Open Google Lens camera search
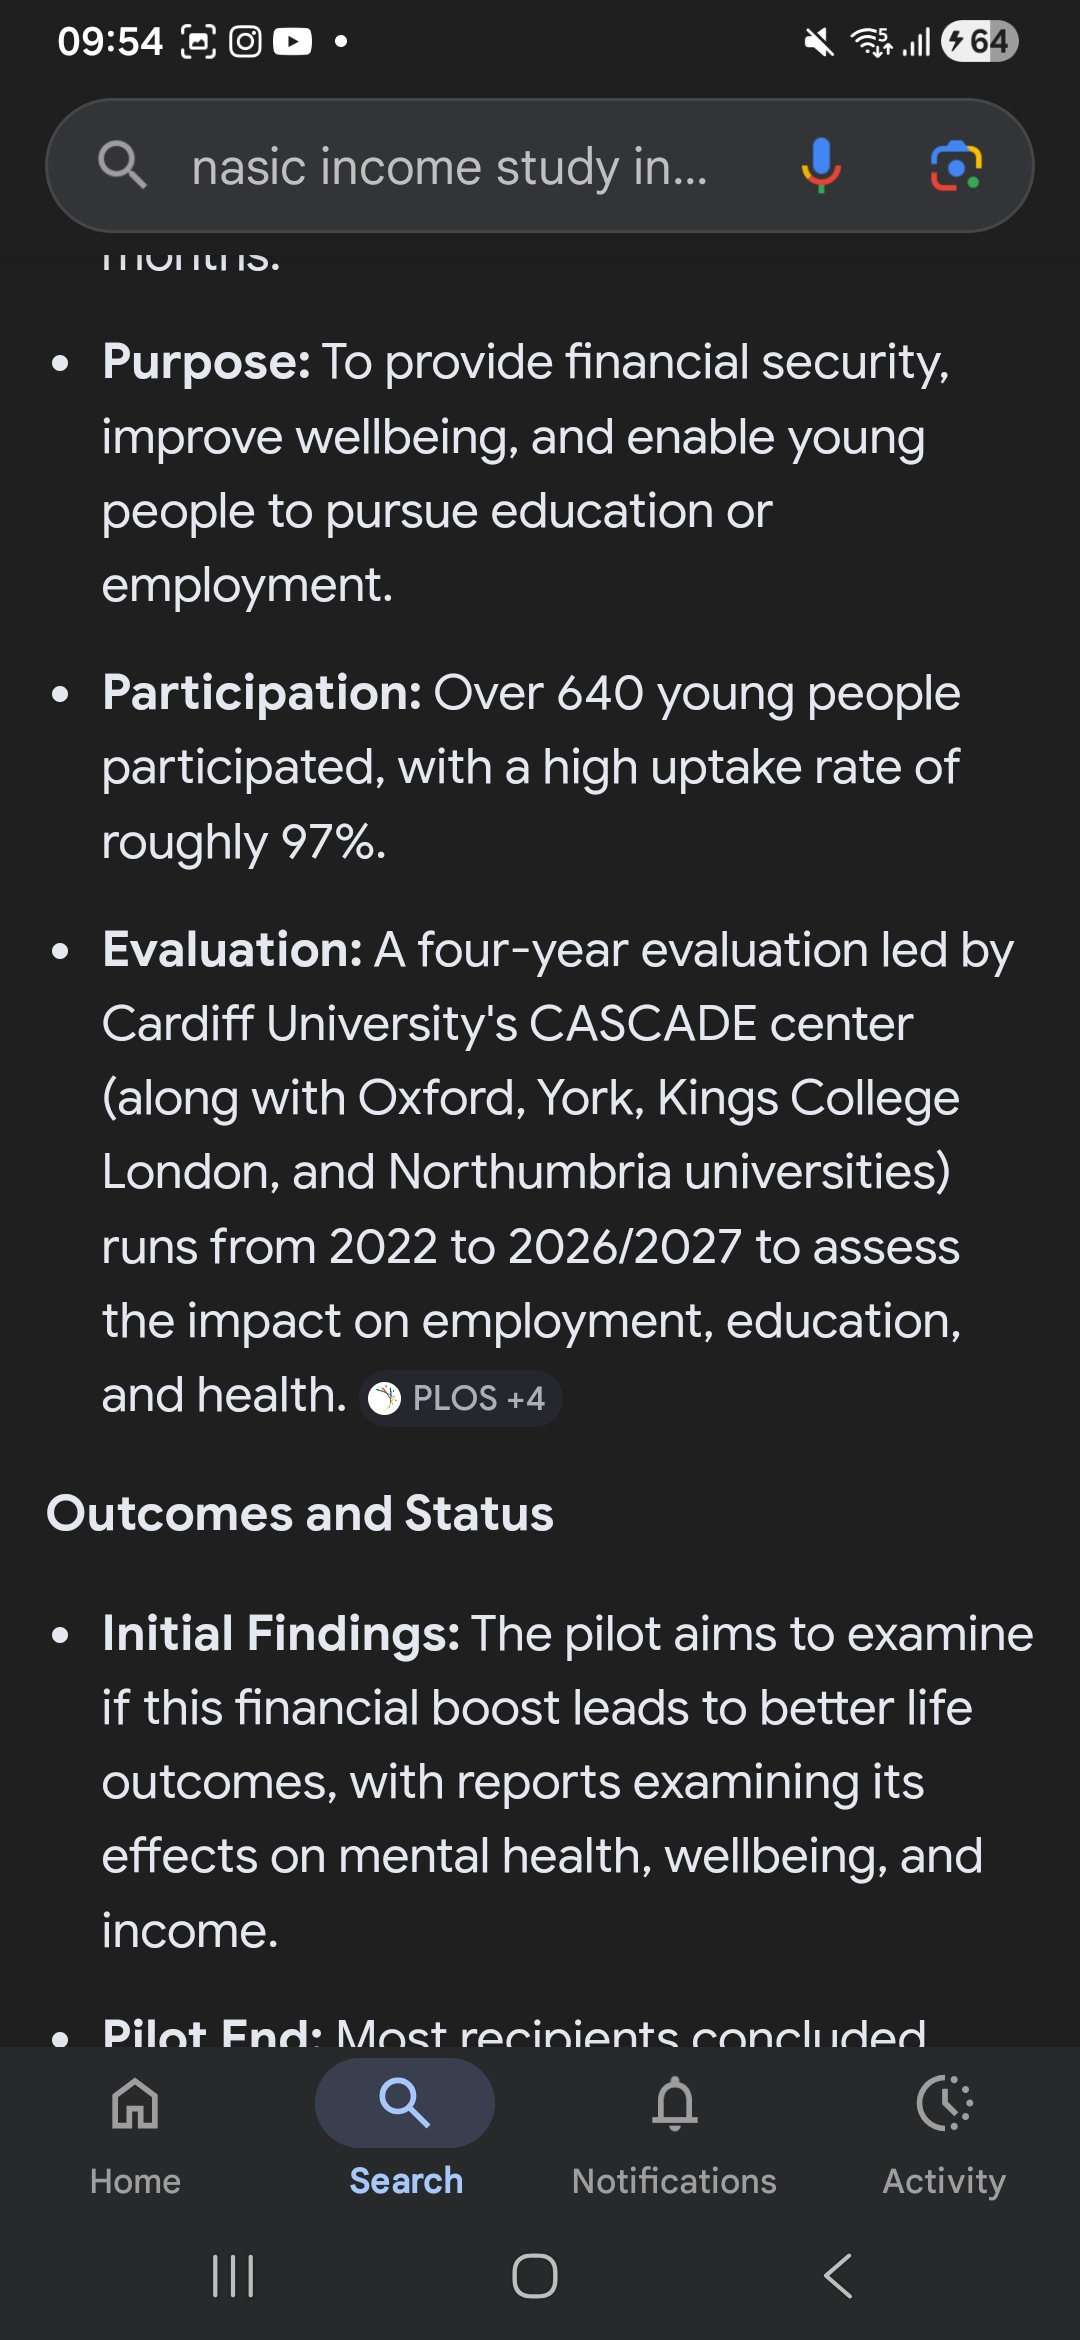 point(956,166)
